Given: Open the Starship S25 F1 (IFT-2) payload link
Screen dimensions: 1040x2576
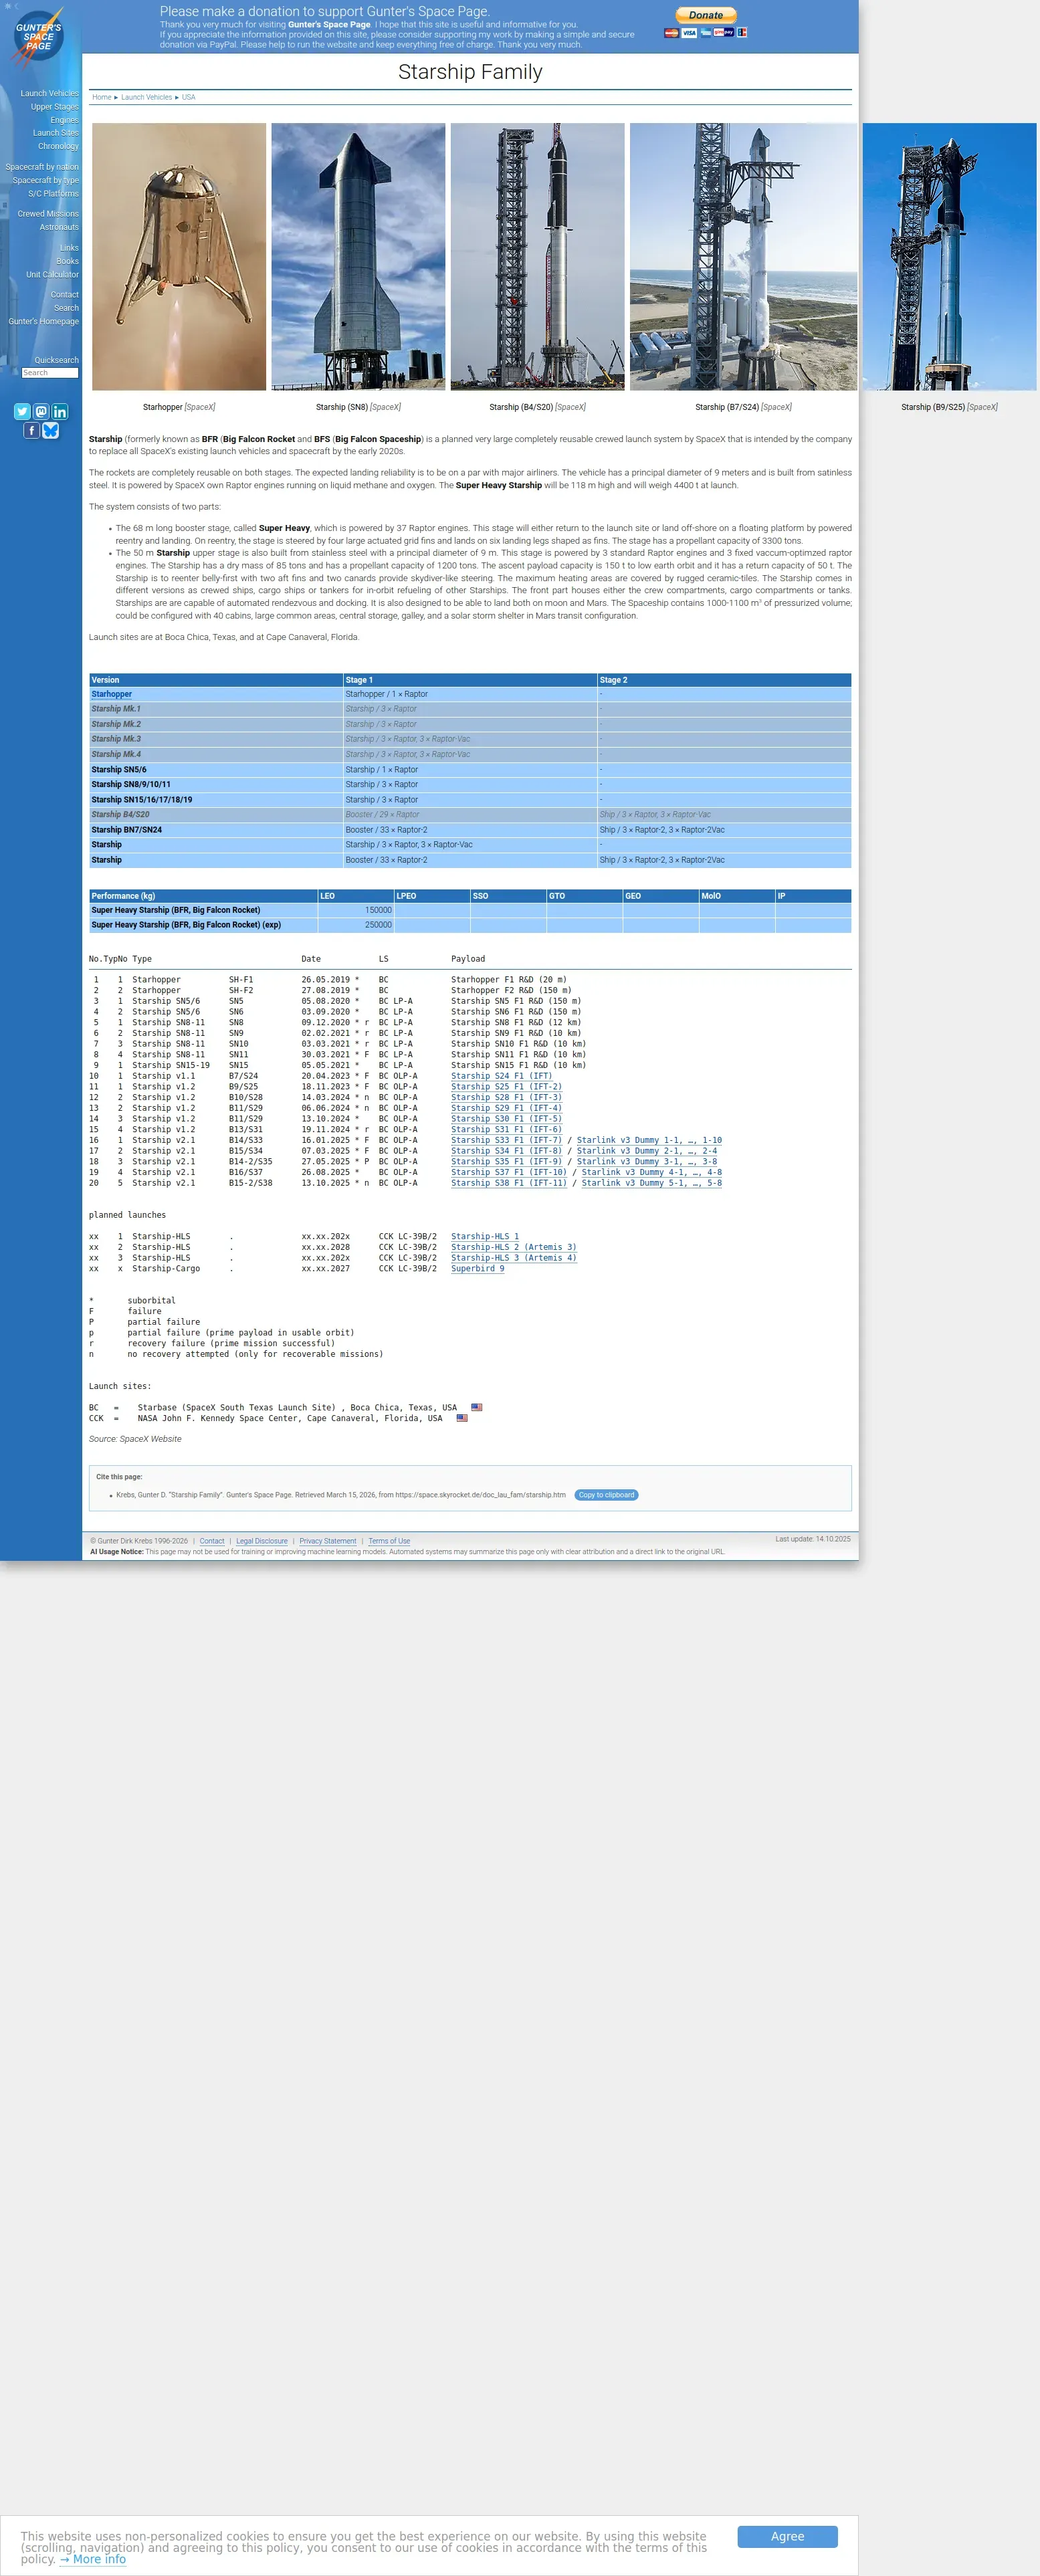Looking at the screenshot, I should click(506, 1087).
